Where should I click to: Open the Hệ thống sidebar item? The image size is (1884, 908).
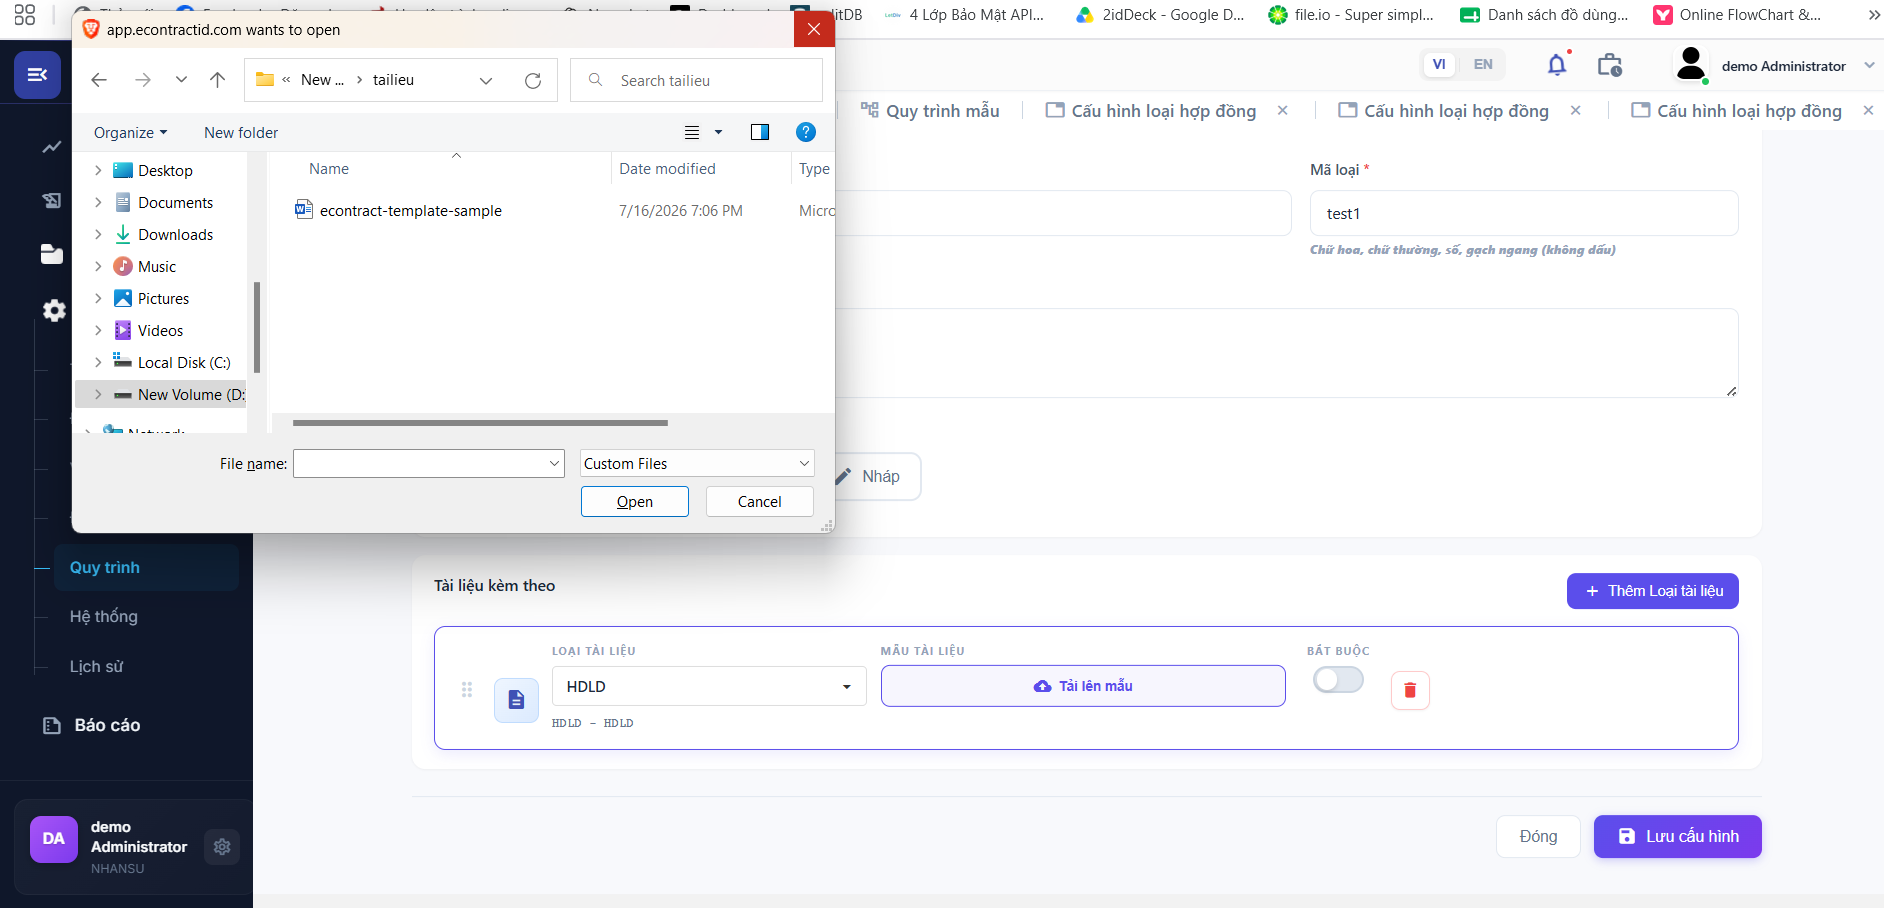104,617
